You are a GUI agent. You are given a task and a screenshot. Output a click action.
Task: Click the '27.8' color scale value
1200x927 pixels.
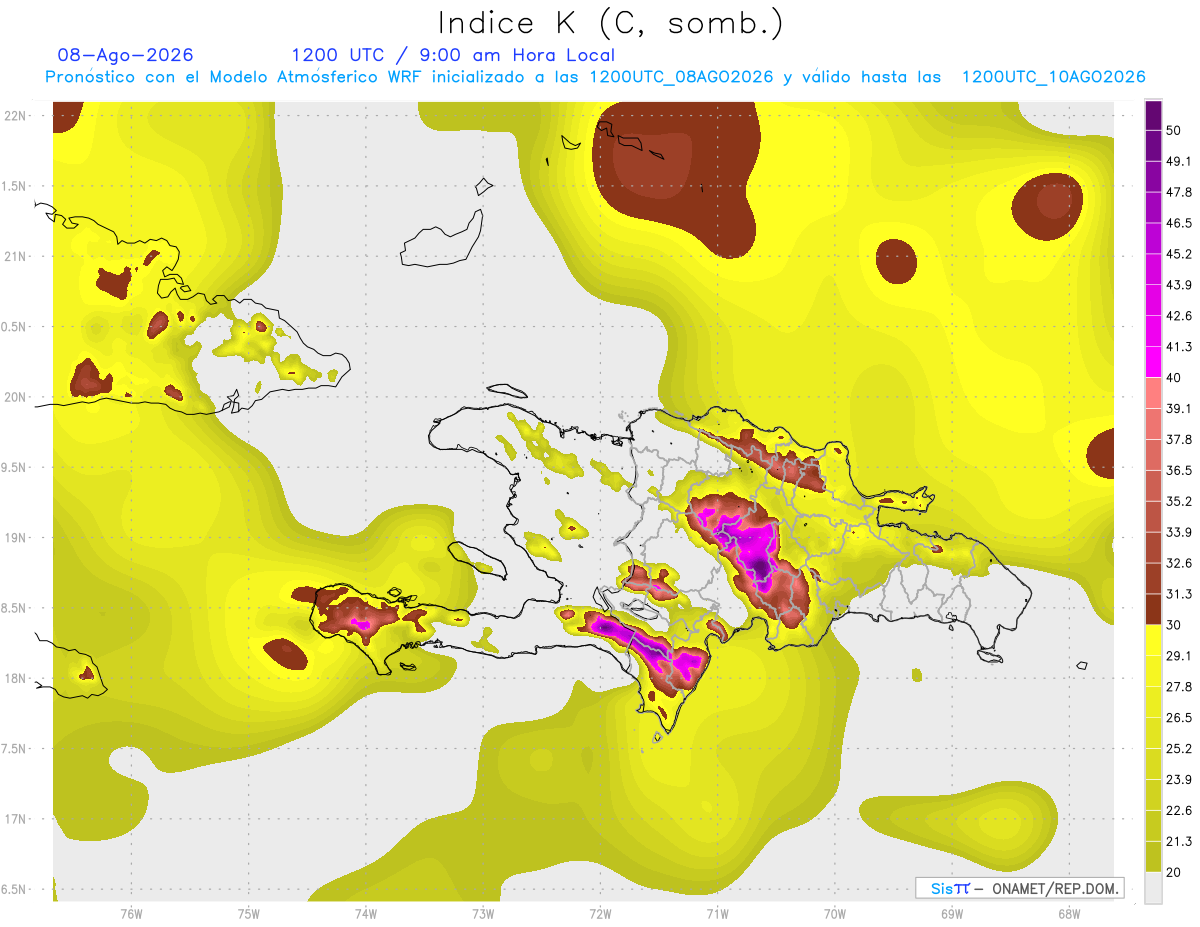pyautogui.click(x=1179, y=686)
